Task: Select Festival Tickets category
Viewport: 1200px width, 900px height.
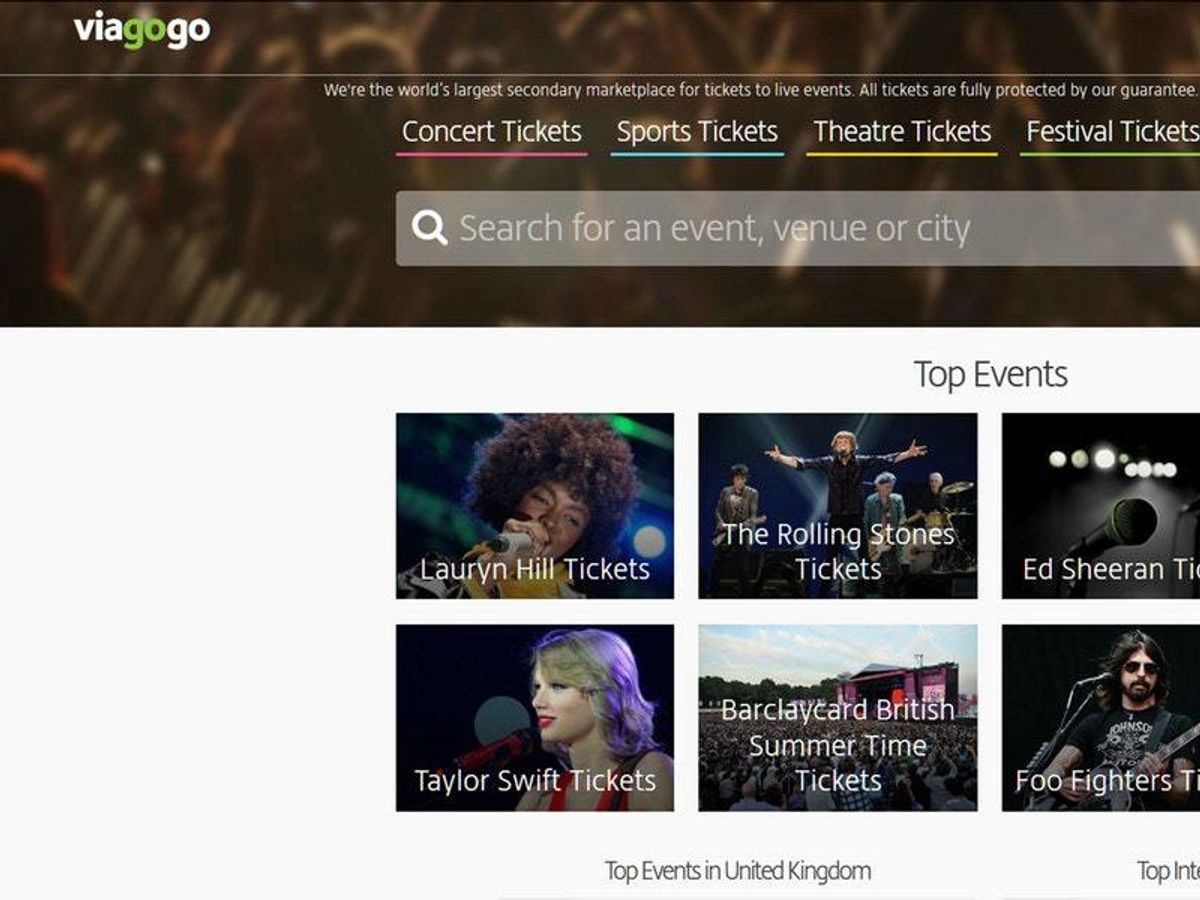Action: (x=1108, y=131)
